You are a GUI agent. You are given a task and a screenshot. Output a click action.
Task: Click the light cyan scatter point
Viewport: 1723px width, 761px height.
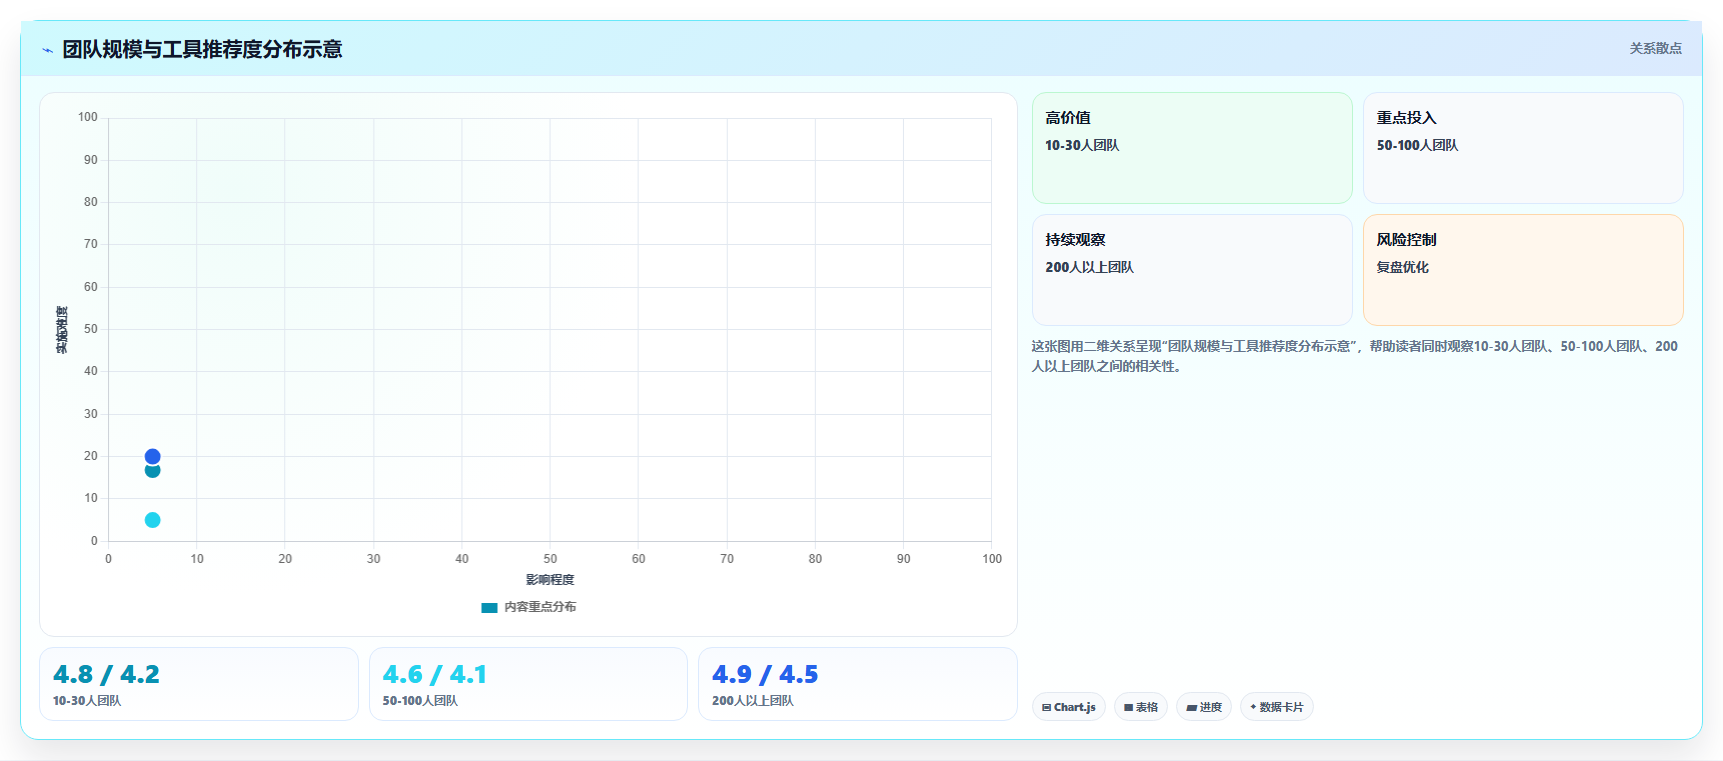tap(152, 520)
